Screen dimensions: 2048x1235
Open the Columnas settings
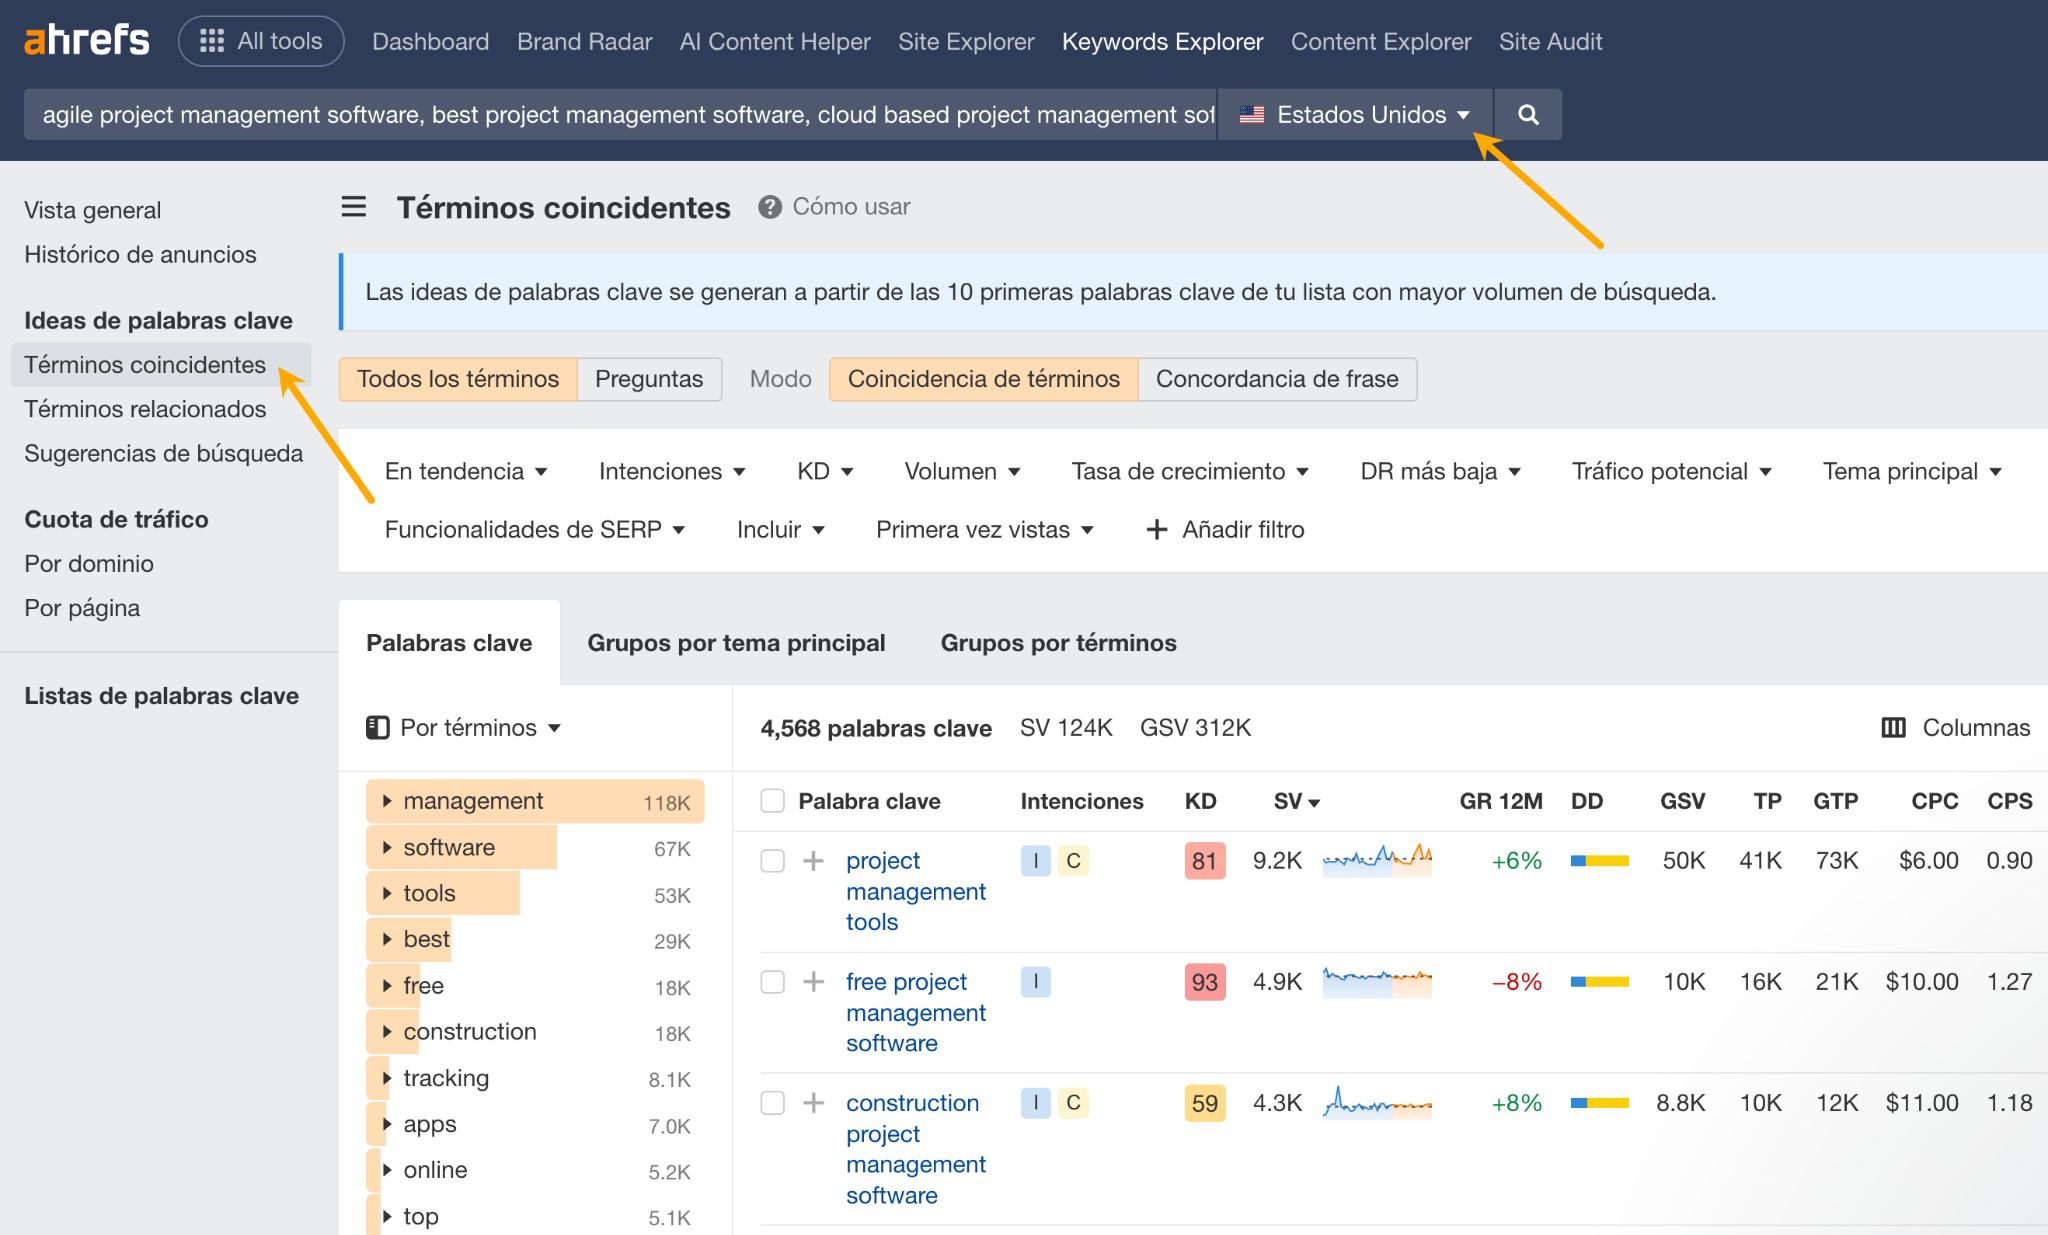1955,728
